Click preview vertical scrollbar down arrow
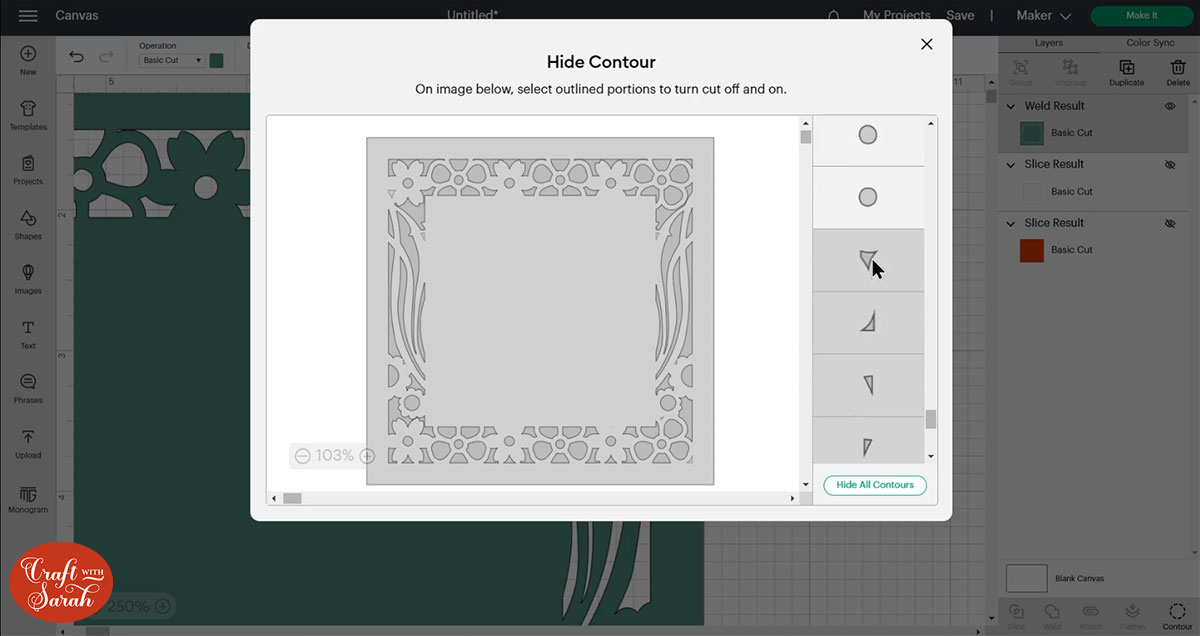Image resolution: width=1200 pixels, height=636 pixels. click(806, 484)
